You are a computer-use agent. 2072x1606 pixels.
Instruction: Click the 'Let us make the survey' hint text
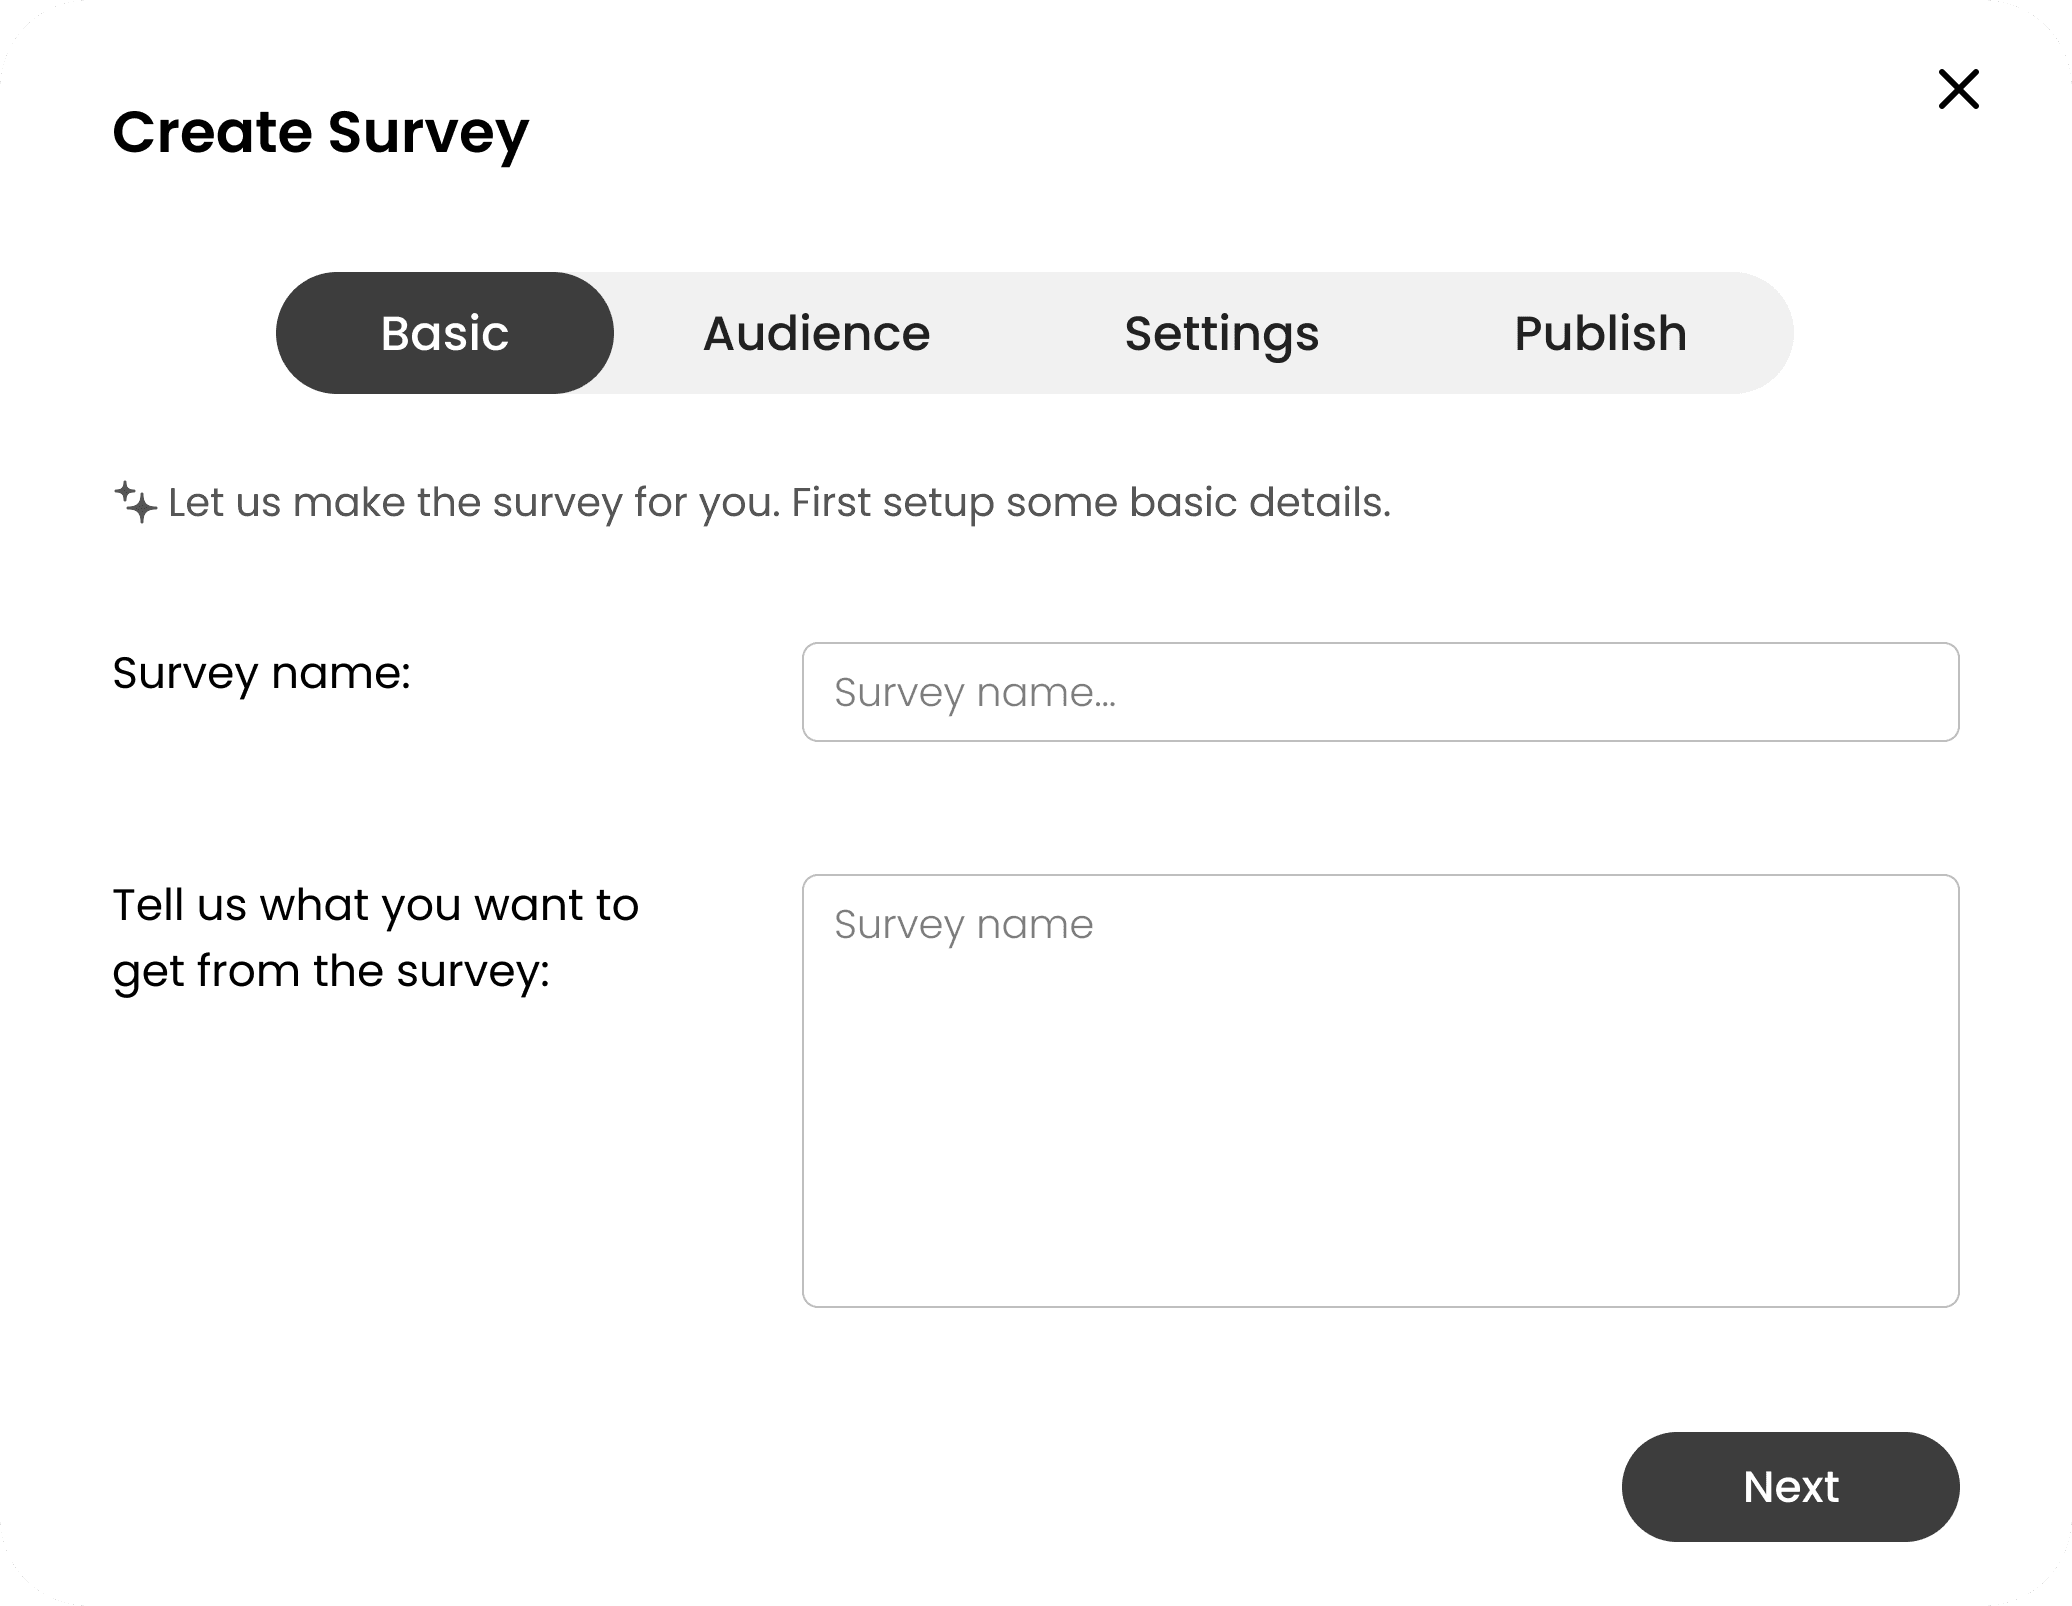470,502
